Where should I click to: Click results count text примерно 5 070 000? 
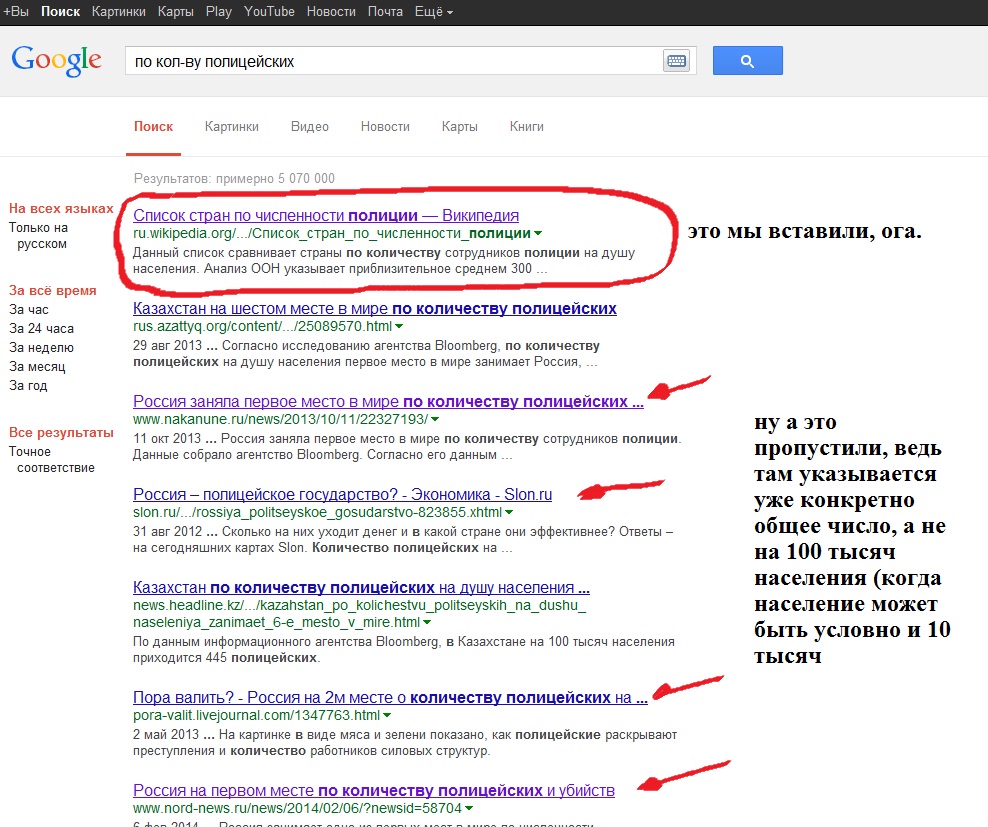tap(275, 178)
